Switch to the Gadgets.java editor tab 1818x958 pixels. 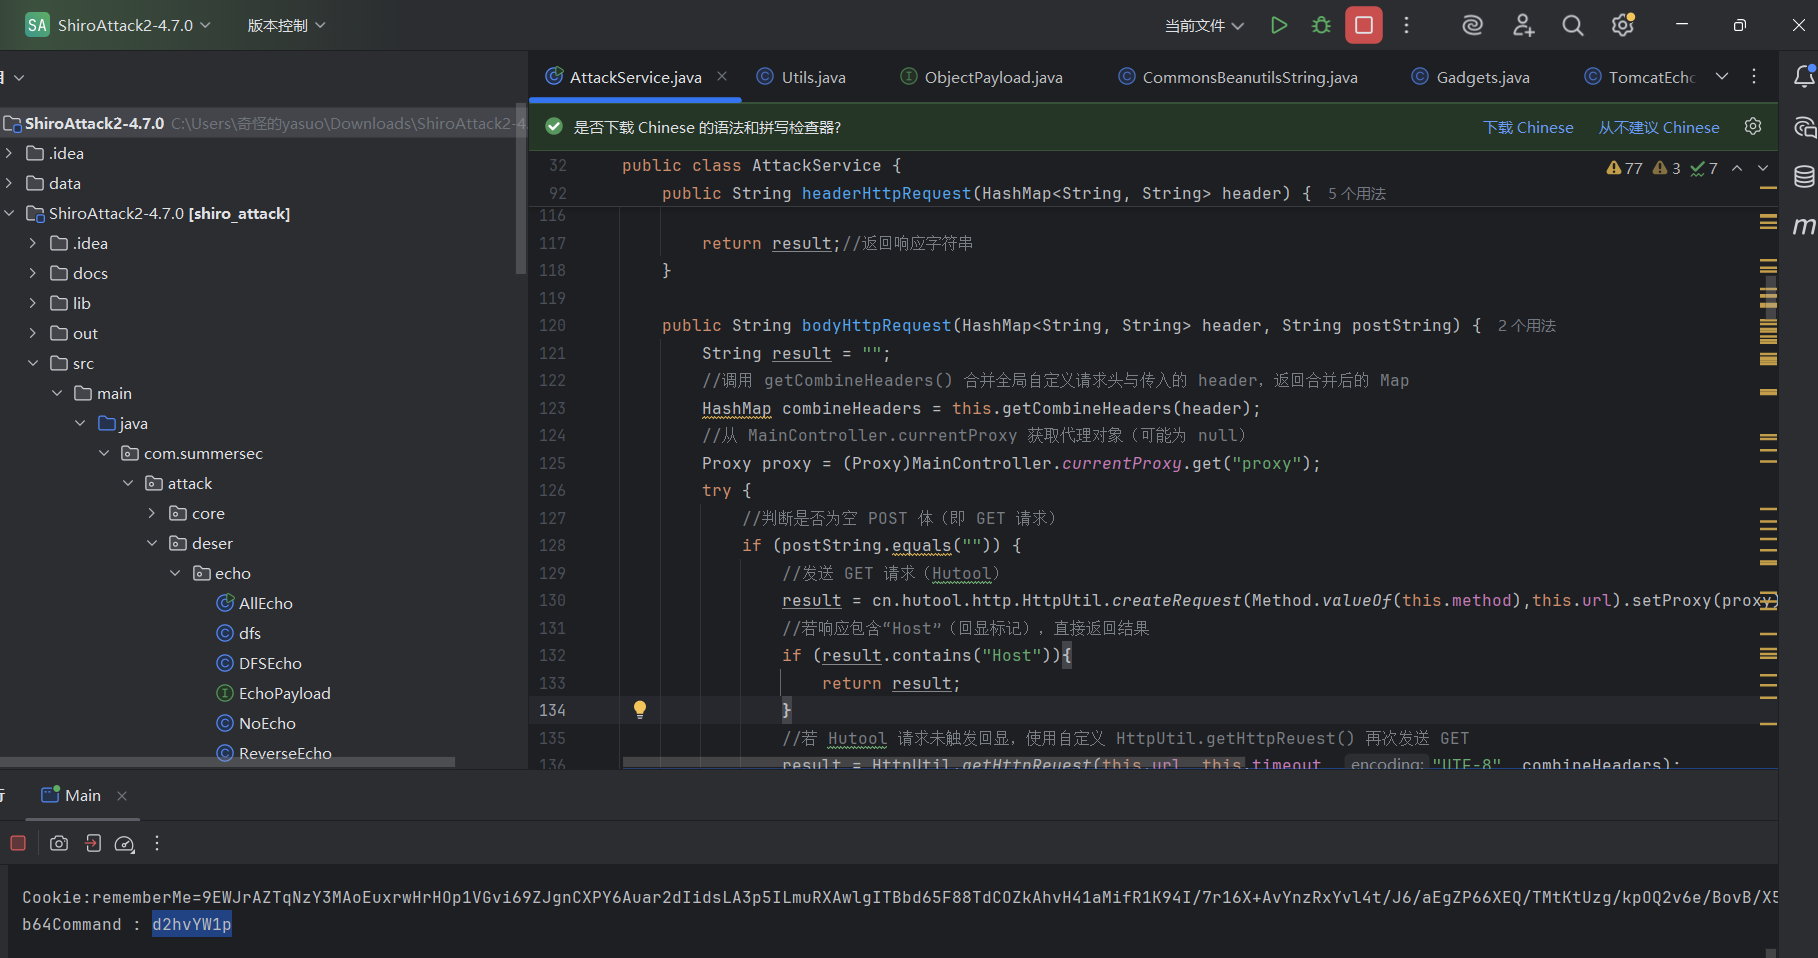coord(1482,77)
